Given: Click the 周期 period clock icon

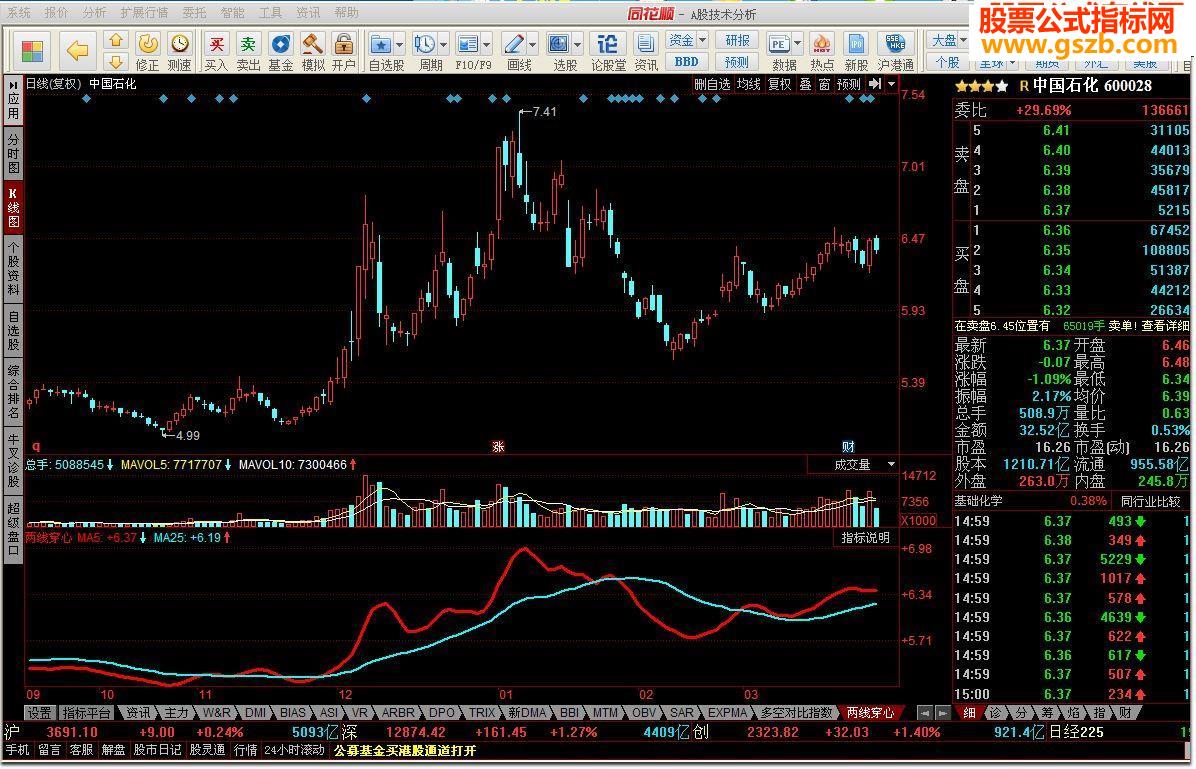Looking at the screenshot, I should [x=425, y=44].
